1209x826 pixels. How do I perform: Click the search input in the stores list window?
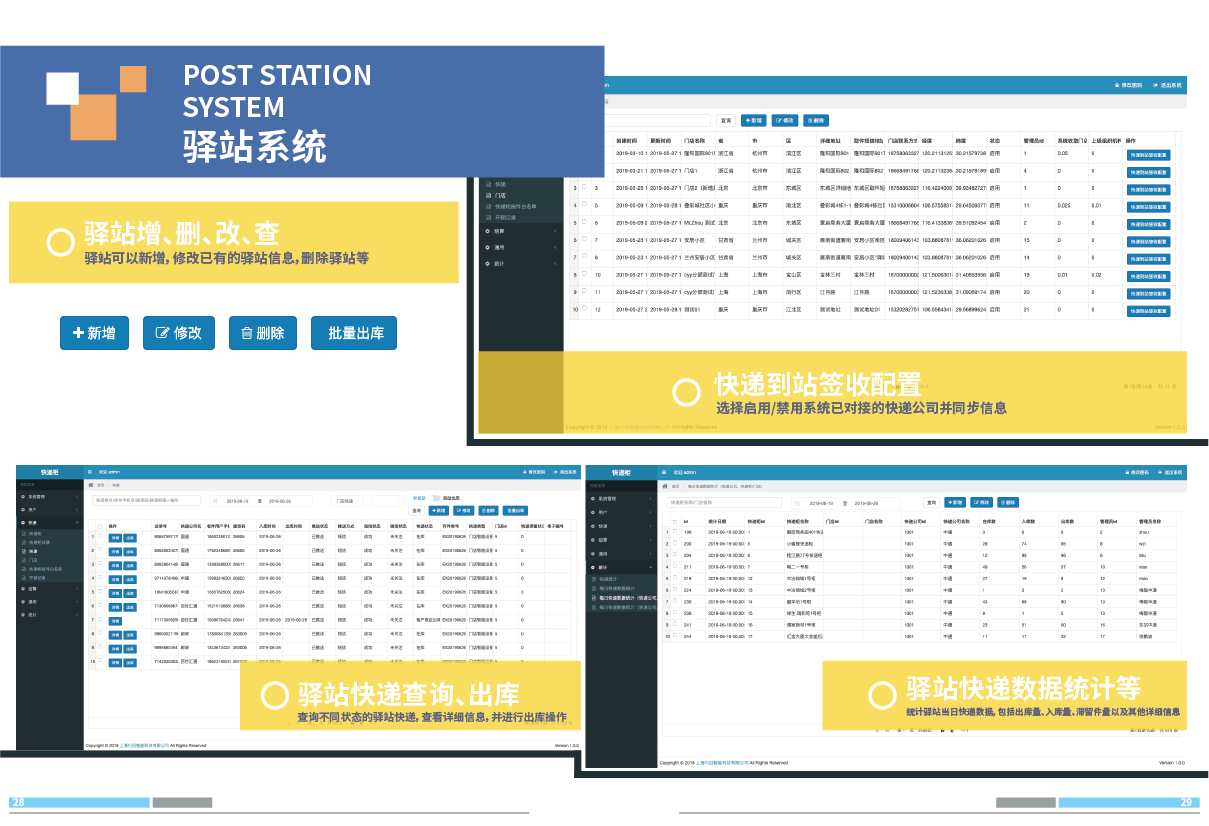click(x=657, y=120)
